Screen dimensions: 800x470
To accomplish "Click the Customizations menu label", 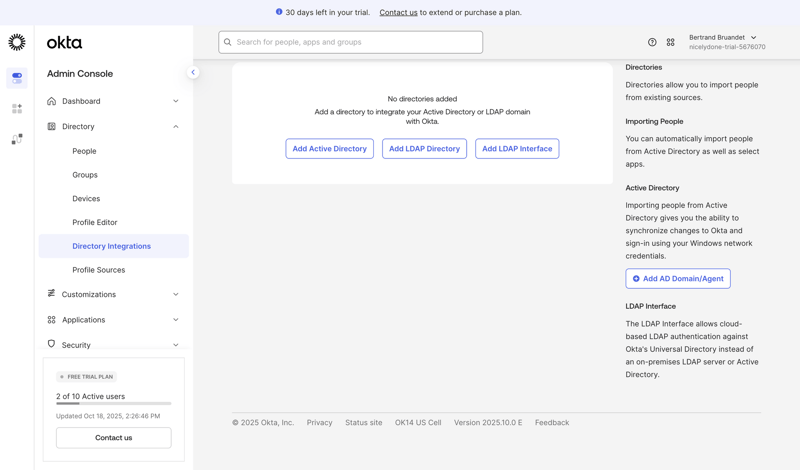I will click(89, 294).
